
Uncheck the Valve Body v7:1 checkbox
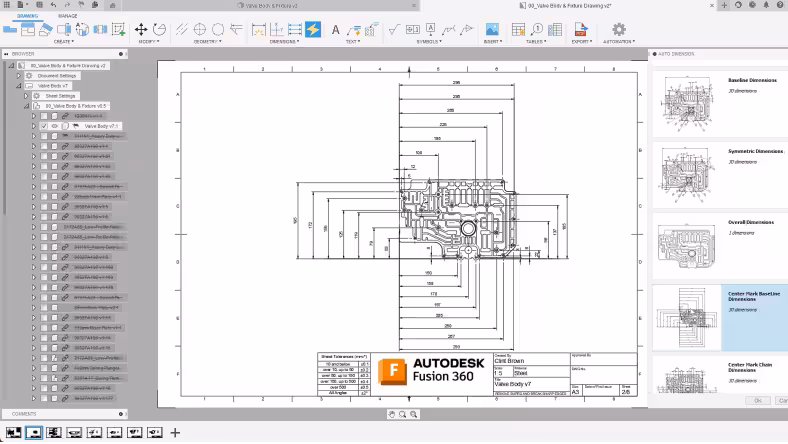pos(43,126)
